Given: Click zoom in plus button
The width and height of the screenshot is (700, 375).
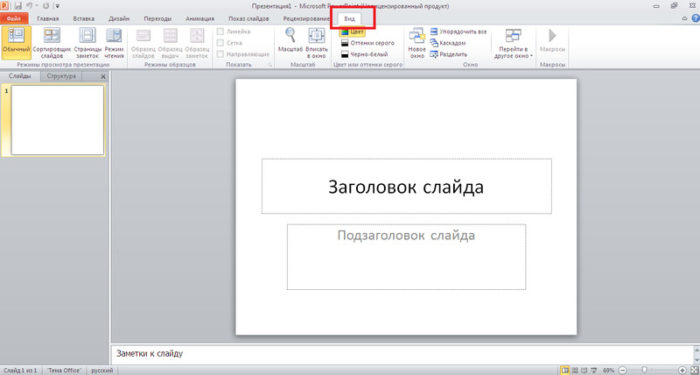Looking at the screenshot, I should pyautogui.click(x=683, y=371).
